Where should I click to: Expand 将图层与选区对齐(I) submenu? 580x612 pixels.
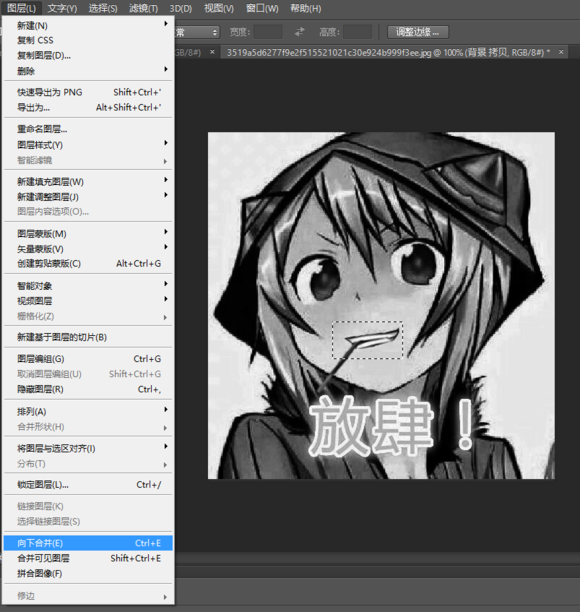point(88,448)
